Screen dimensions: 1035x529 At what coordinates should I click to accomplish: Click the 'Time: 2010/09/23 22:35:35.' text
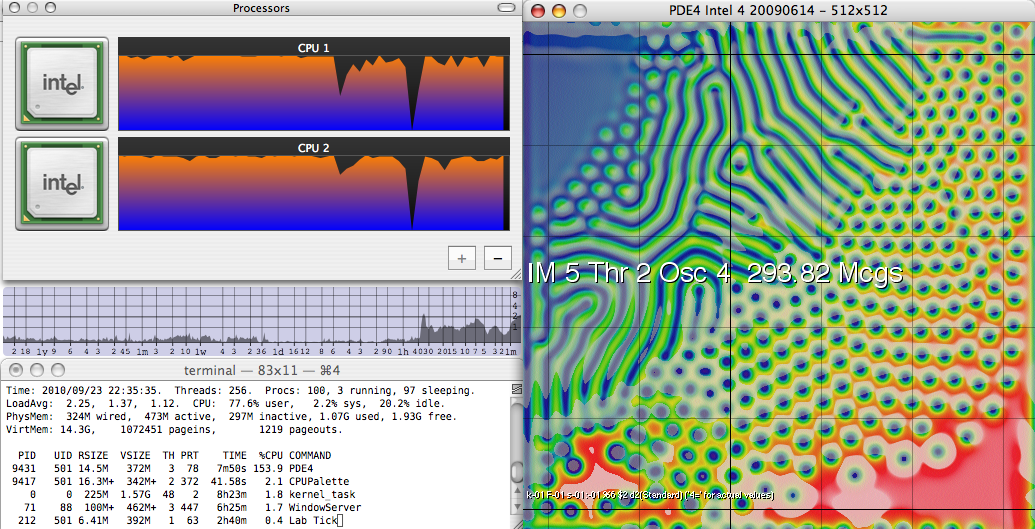click(x=84, y=390)
